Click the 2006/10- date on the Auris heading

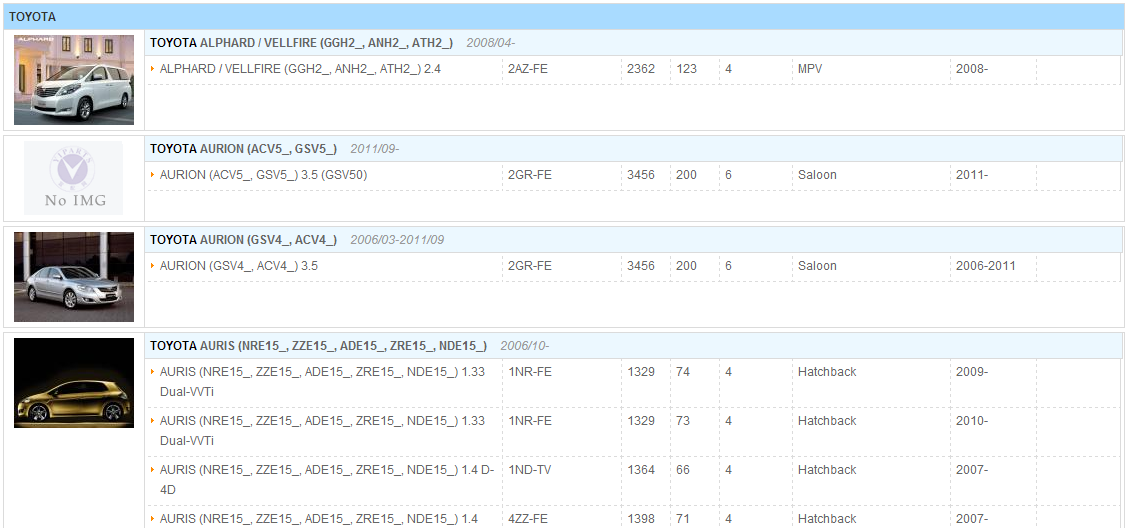tap(524, 346)
